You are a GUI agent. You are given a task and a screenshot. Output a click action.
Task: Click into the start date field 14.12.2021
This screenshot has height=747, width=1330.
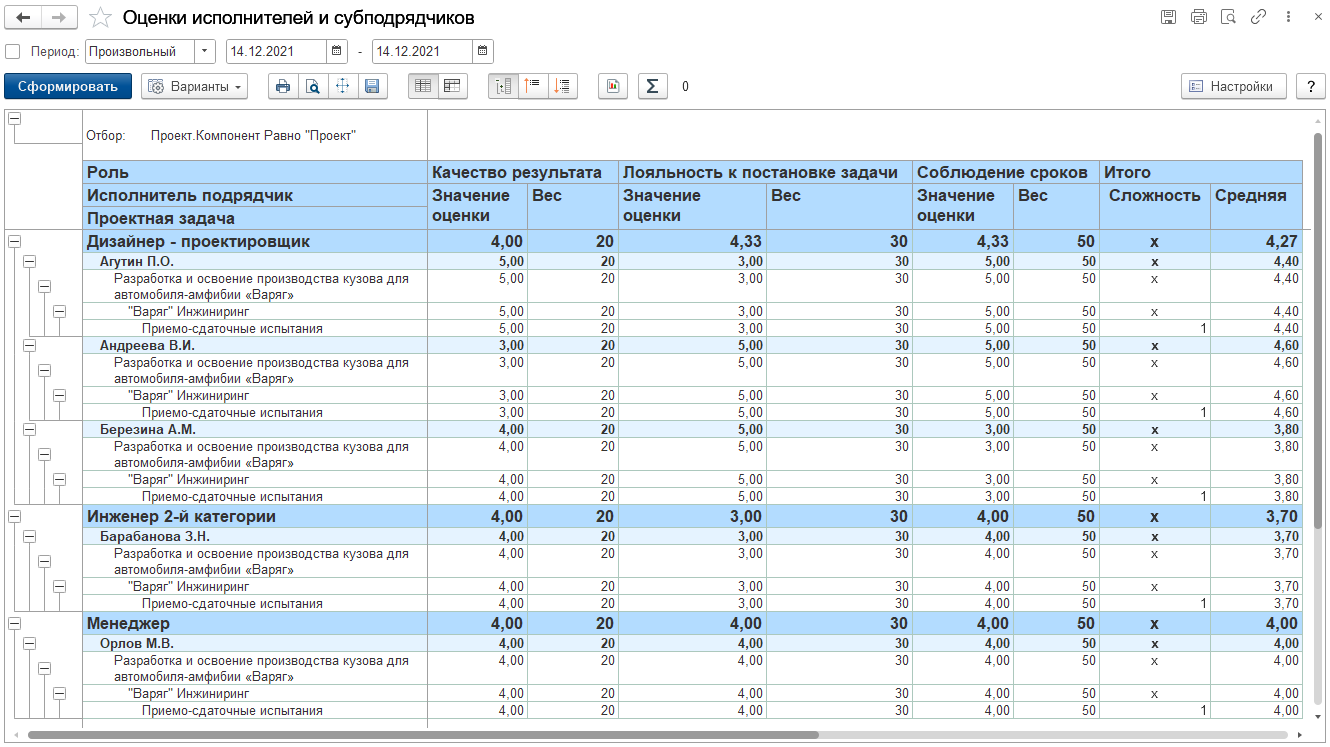click(277, 51)
